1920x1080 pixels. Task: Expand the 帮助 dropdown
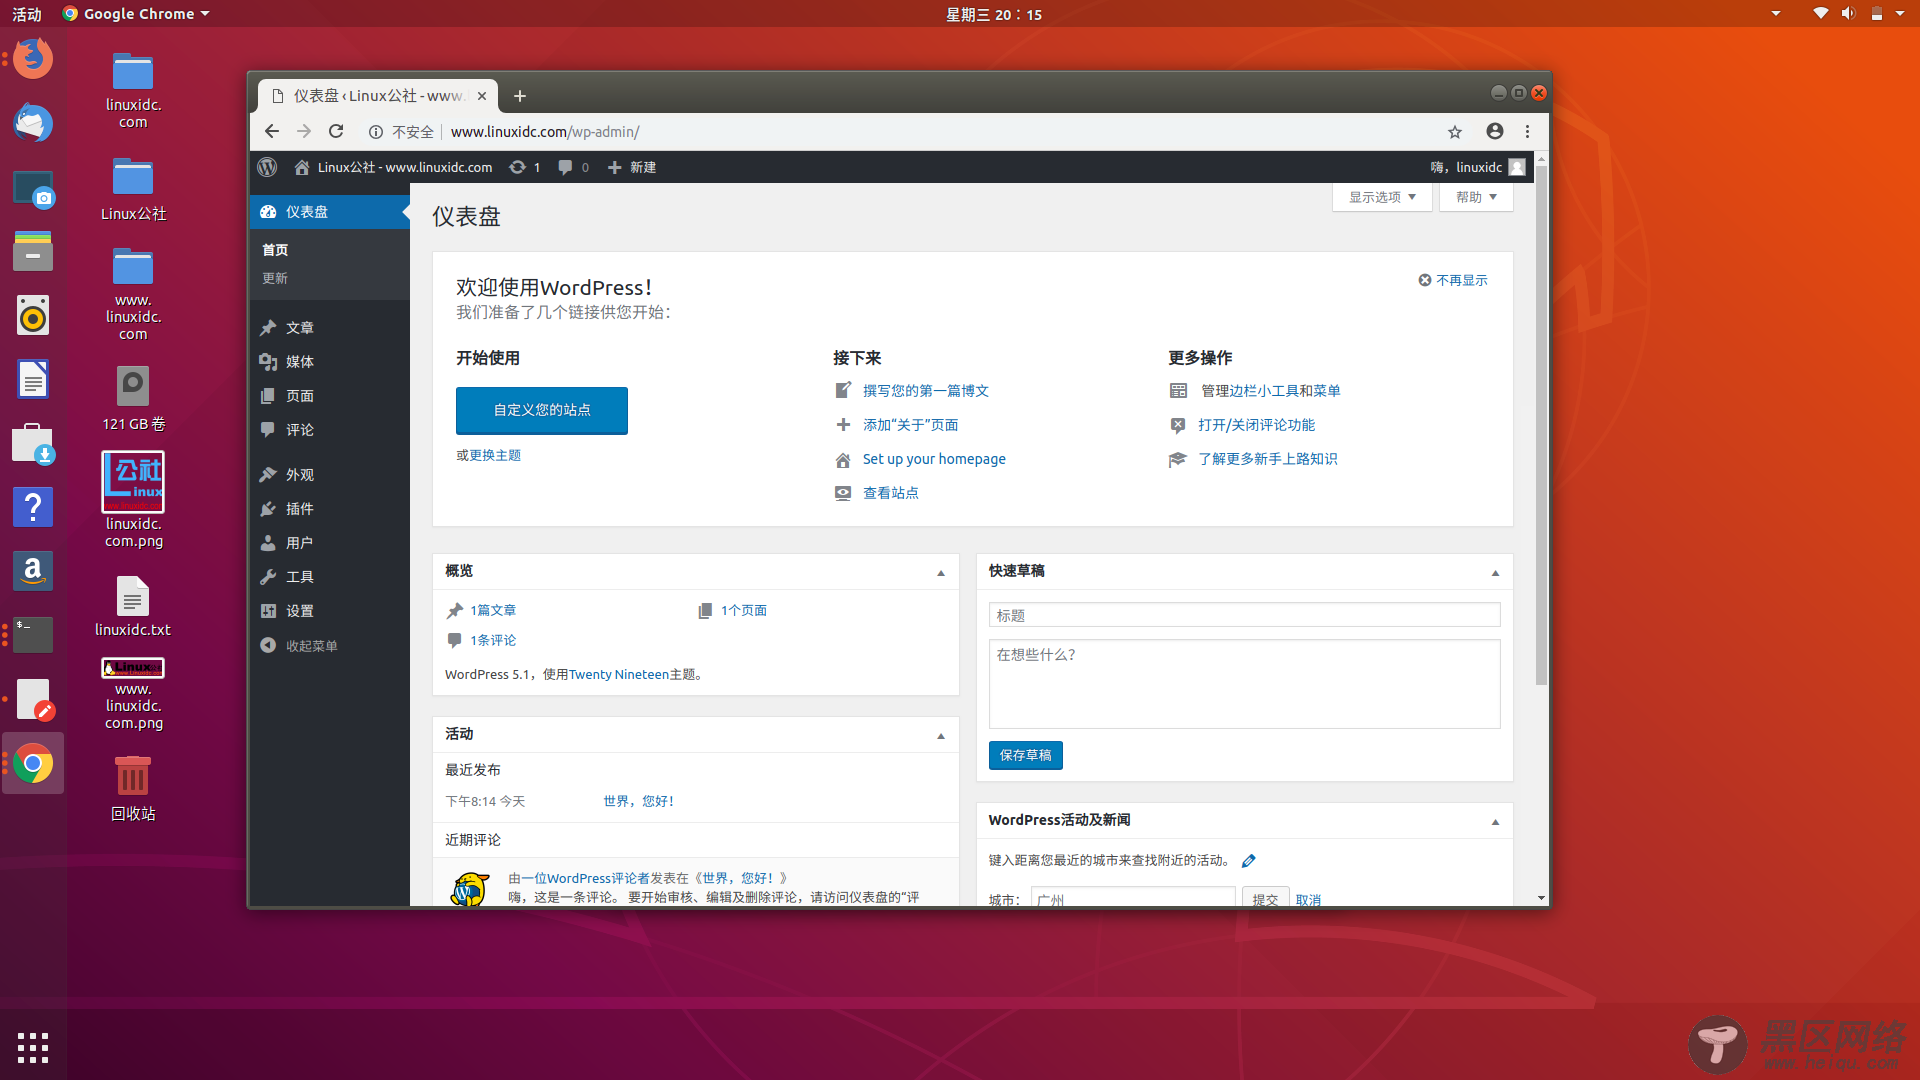point(1476,197)
